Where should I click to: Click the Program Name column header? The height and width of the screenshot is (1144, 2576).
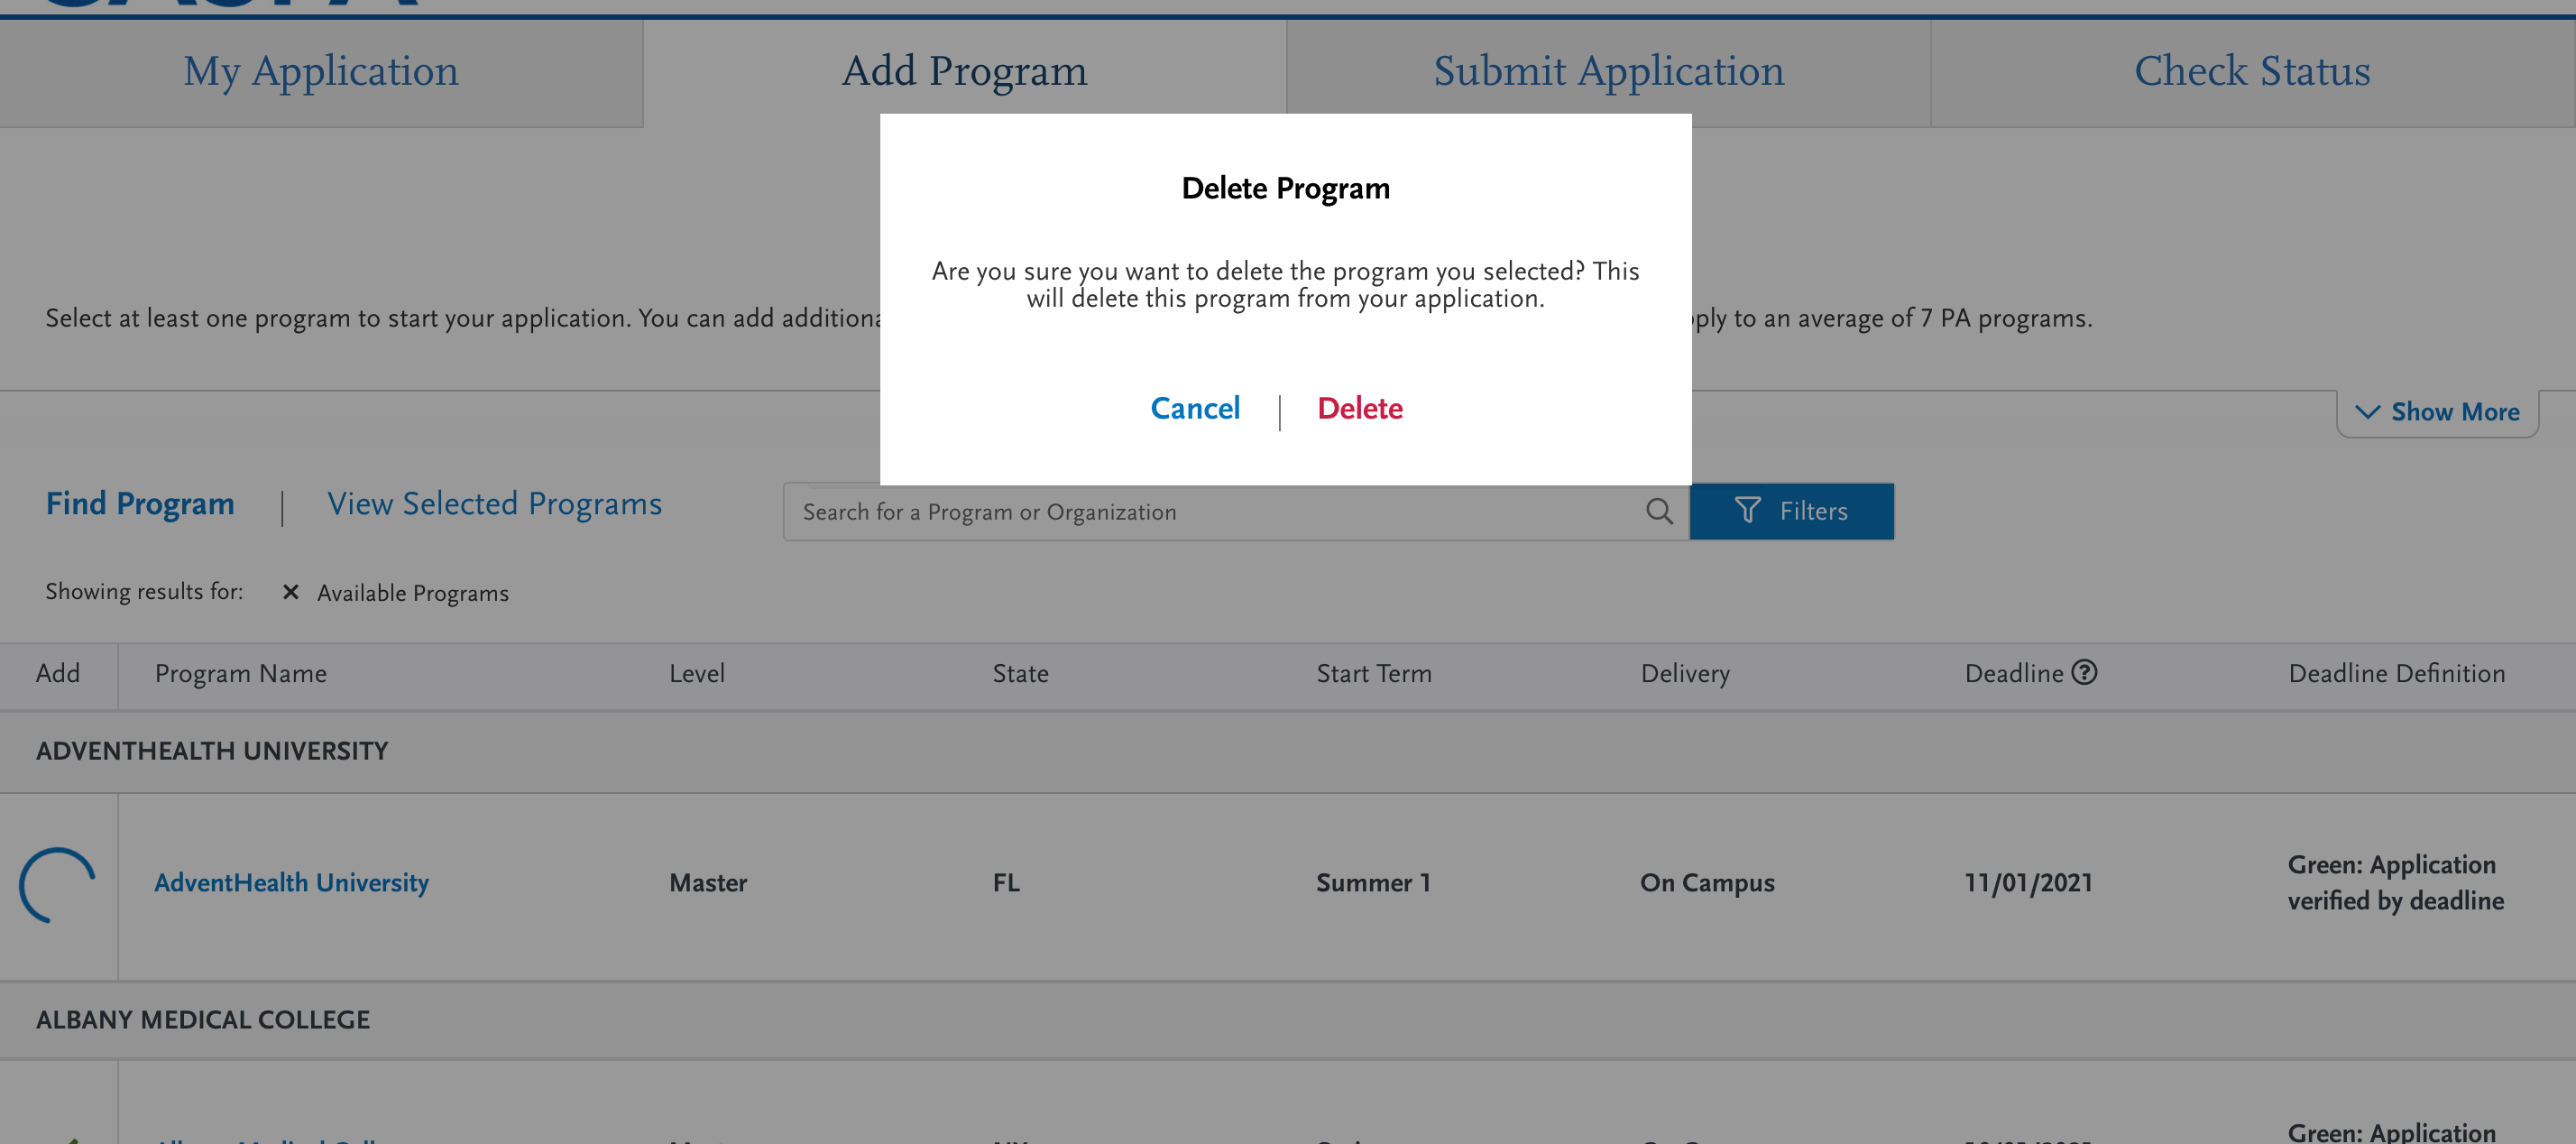point(241,674)
